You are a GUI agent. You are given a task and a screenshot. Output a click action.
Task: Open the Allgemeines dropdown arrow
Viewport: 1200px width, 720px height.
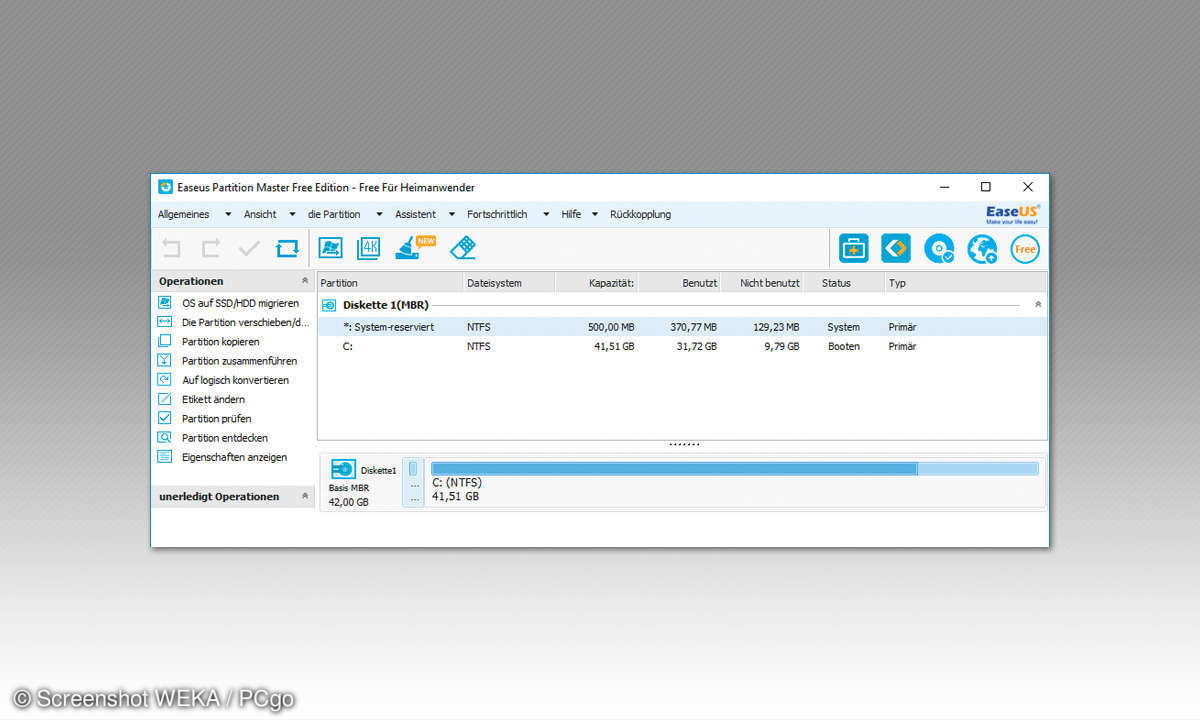[228, 215]
